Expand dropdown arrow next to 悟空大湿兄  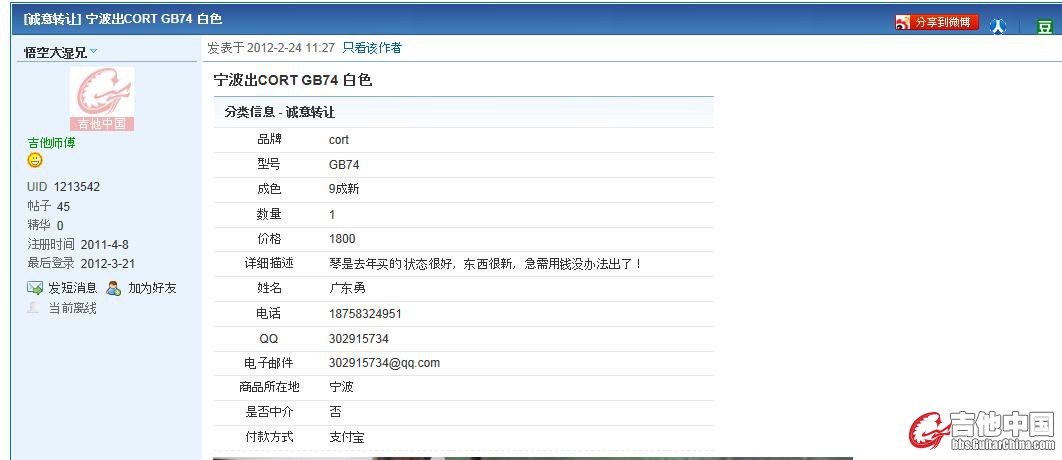pyautogui.click(x=93, y=51)
